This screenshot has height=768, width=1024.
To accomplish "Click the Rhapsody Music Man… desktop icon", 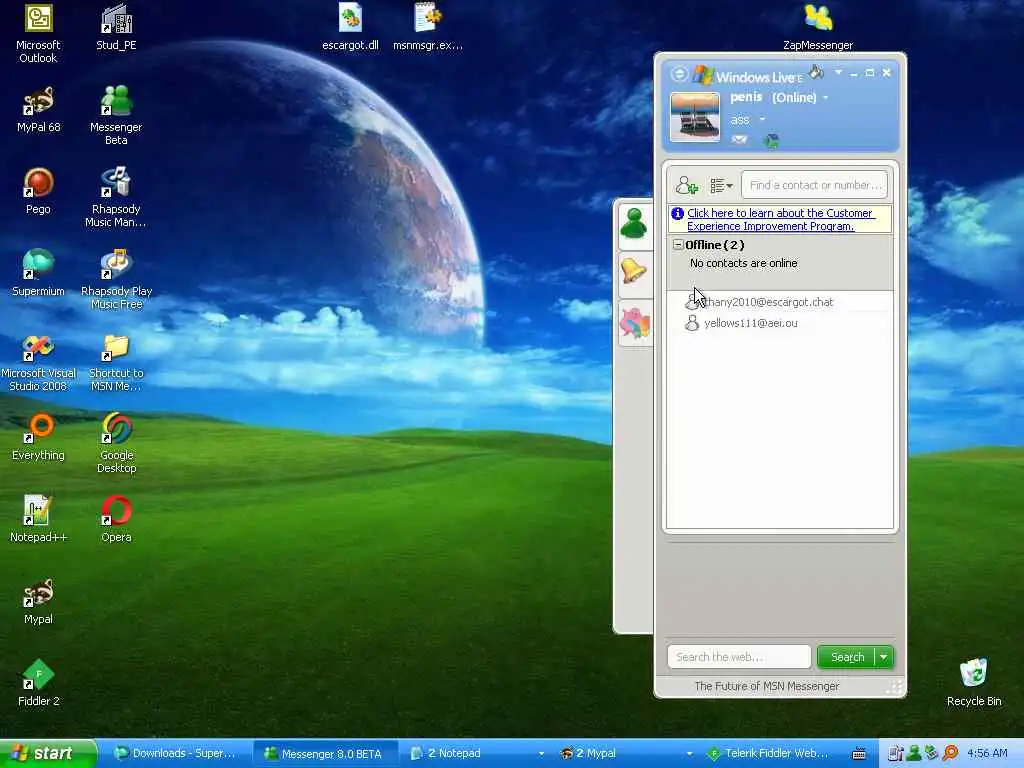I will (116, 198).
